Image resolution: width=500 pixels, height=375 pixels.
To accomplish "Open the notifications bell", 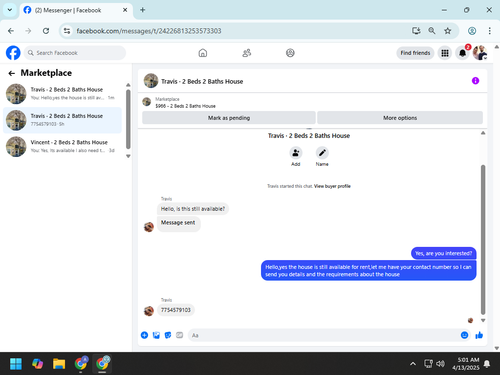I will pyautogui.click(x=462, y=53).
